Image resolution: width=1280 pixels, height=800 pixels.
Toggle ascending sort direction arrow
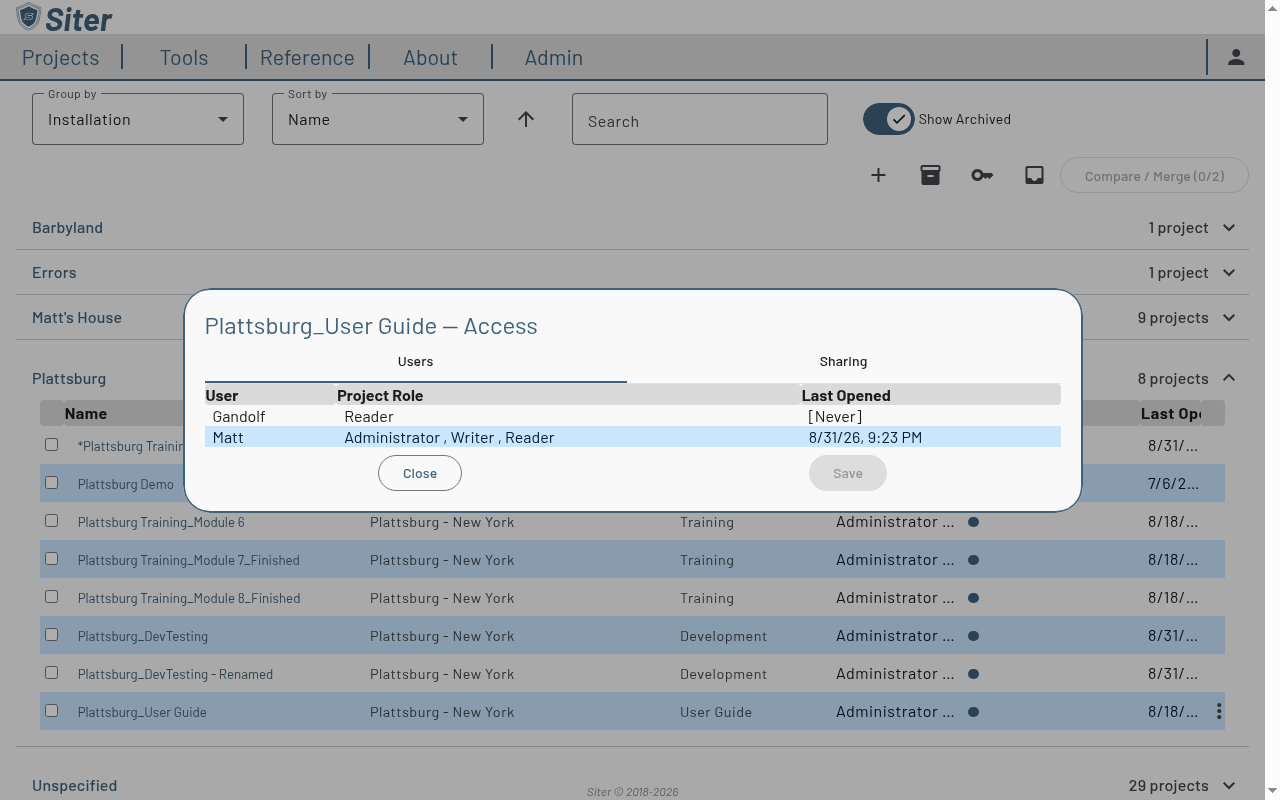tap(526, 119)
